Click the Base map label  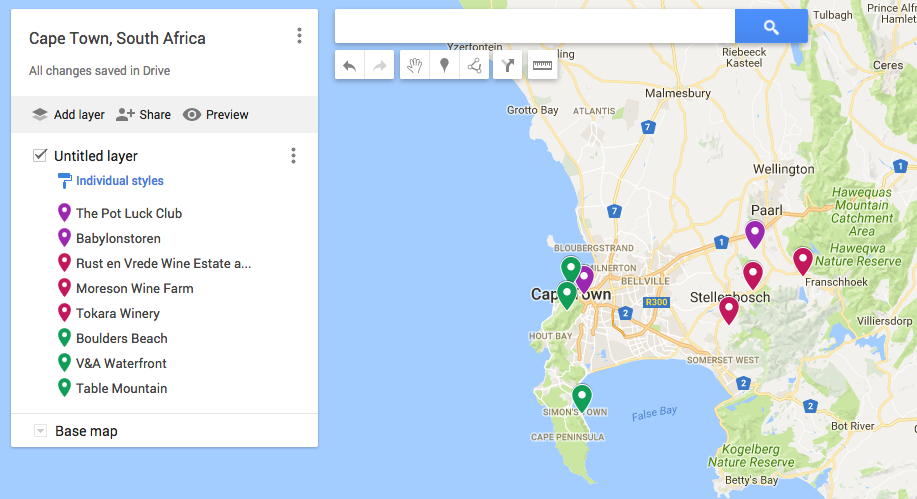pos(86,431)
